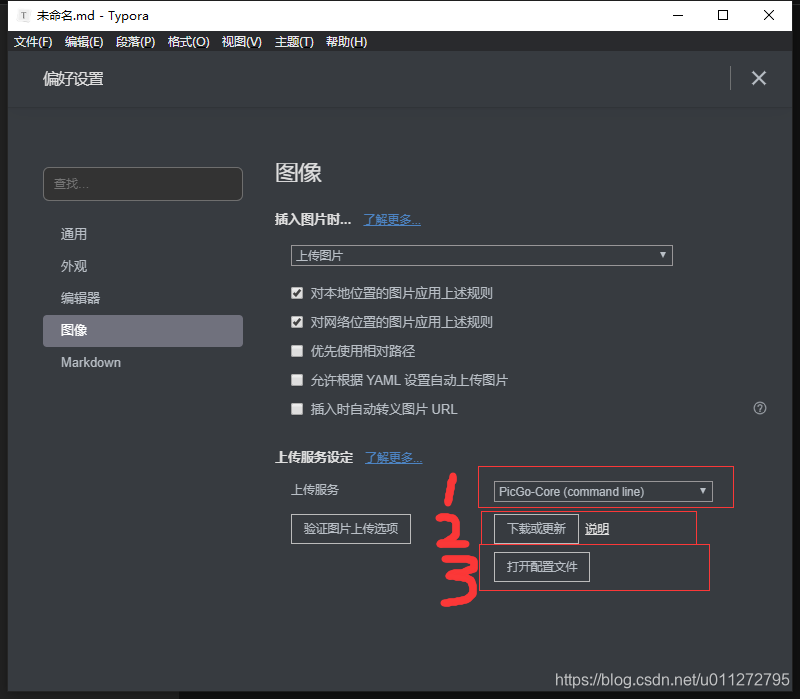
Task: Open the 主题(T) menu
Action: click(294, 42)
